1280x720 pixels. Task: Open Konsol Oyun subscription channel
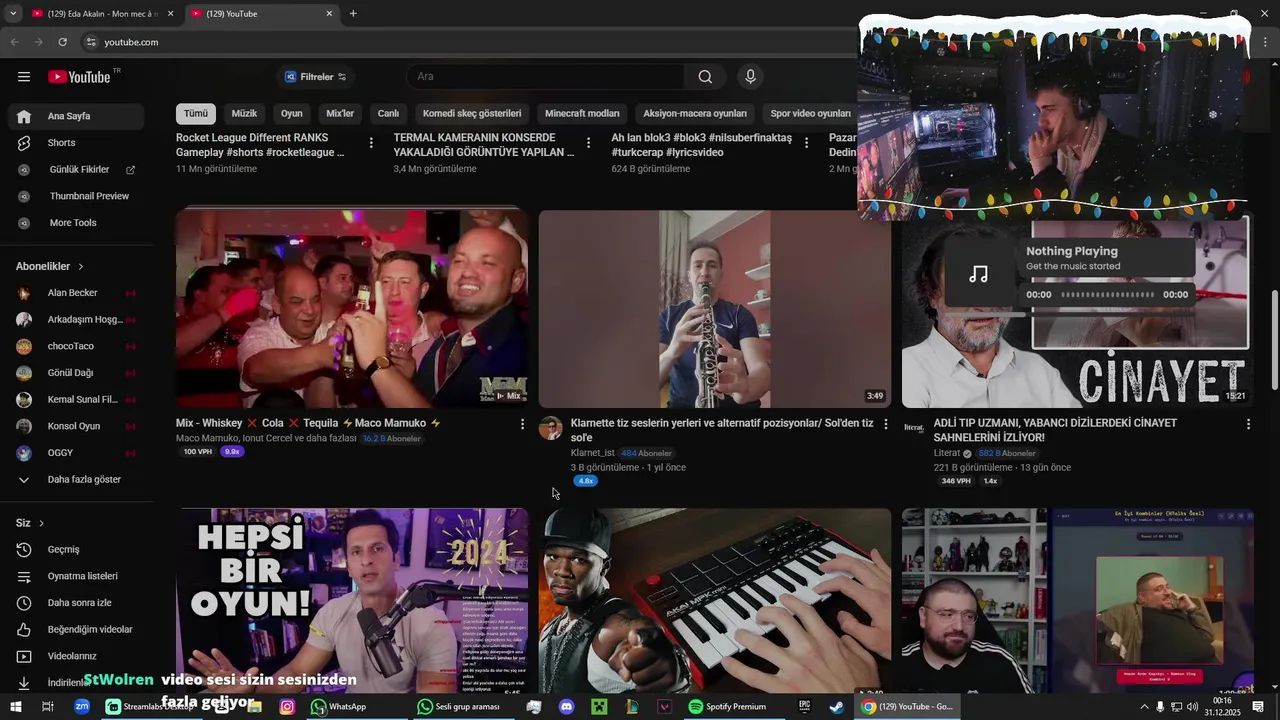78,426
